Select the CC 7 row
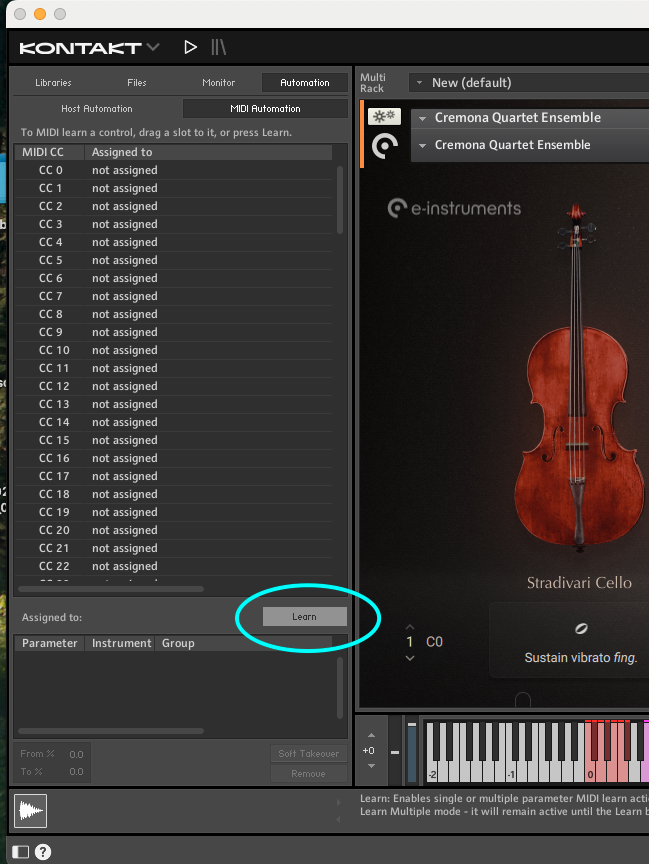This screenshot has width=649, height=864. (x=173, y=296)
